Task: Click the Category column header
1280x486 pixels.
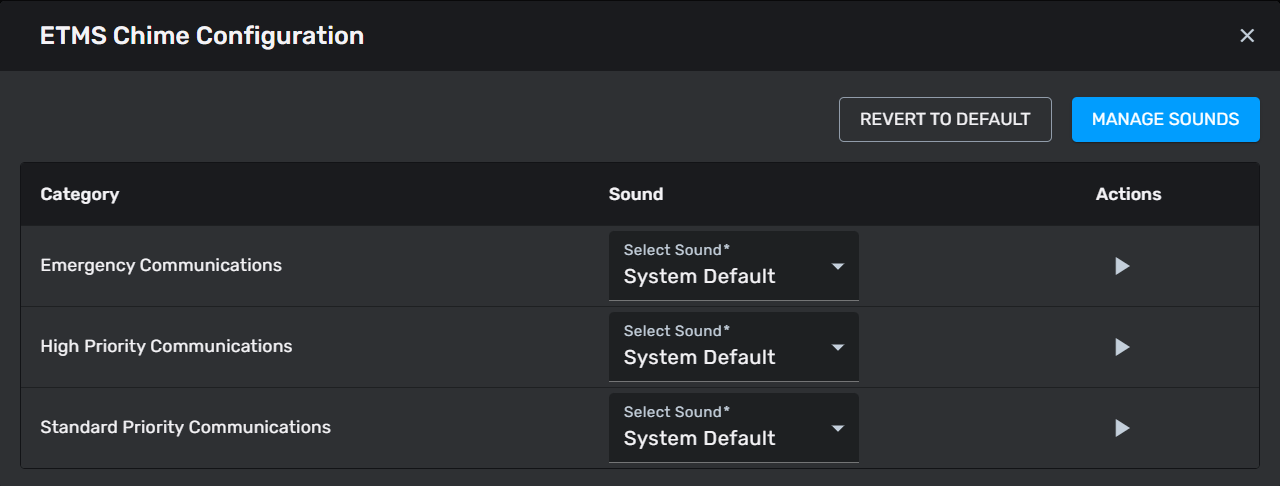Action: [79, 194]
